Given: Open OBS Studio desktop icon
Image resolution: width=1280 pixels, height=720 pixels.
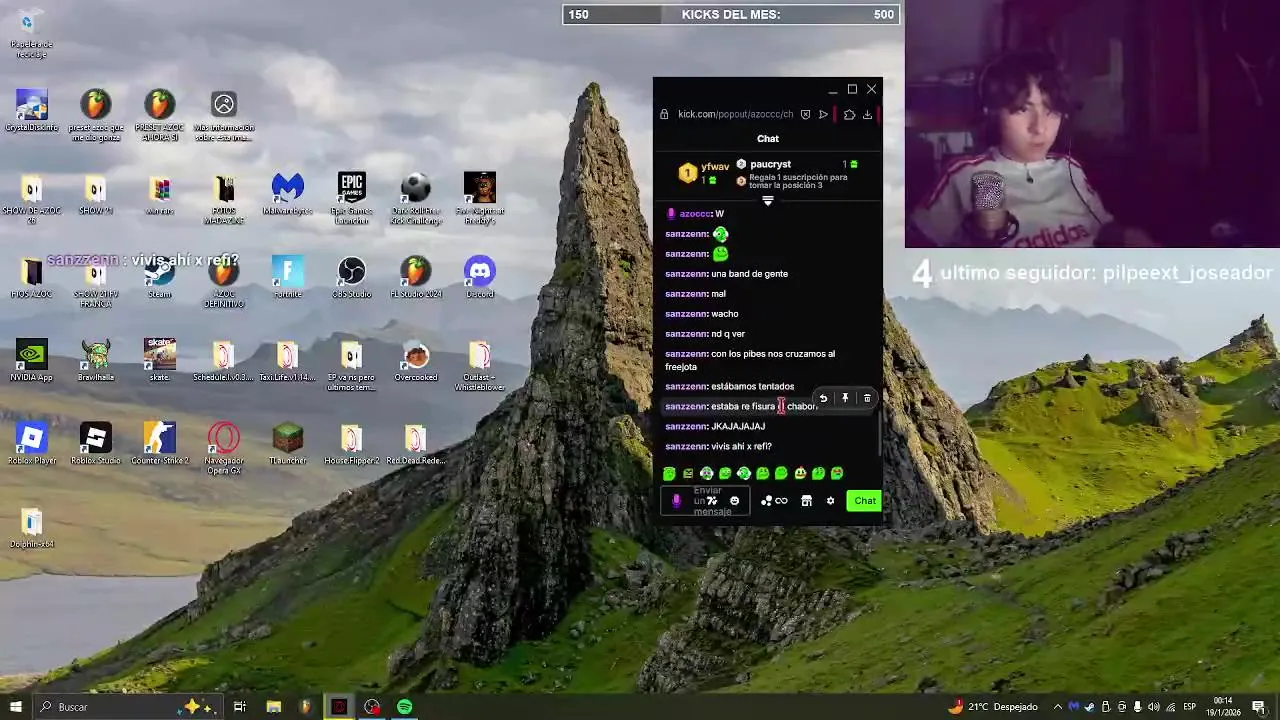Looking at the screenshot, I should click(351, 277).
